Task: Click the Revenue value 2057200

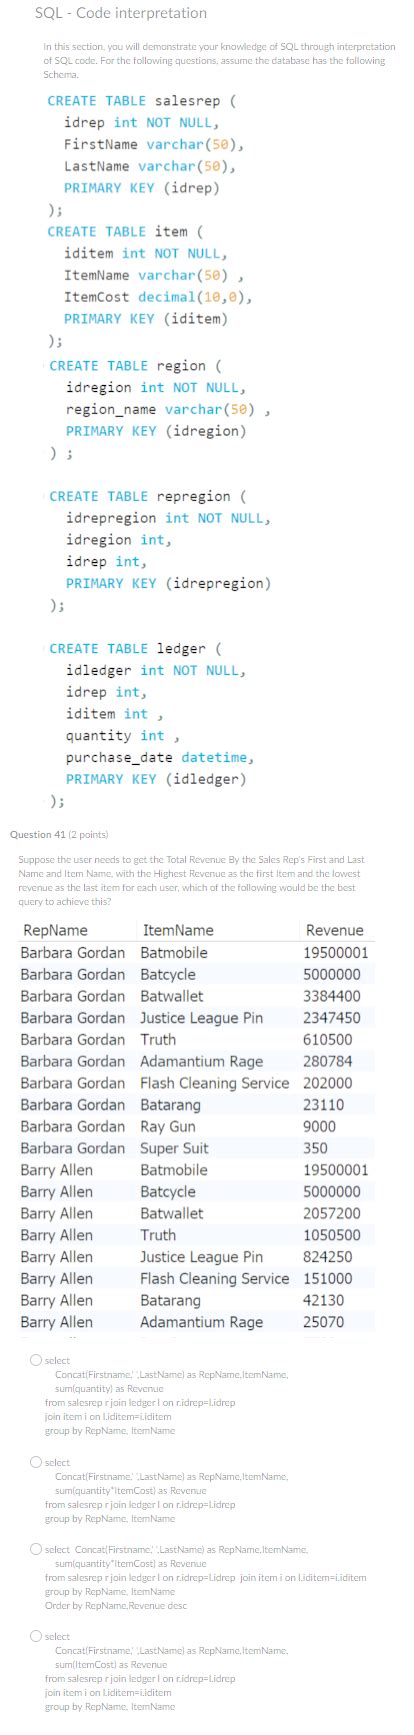Action: tap(332, 1213)
